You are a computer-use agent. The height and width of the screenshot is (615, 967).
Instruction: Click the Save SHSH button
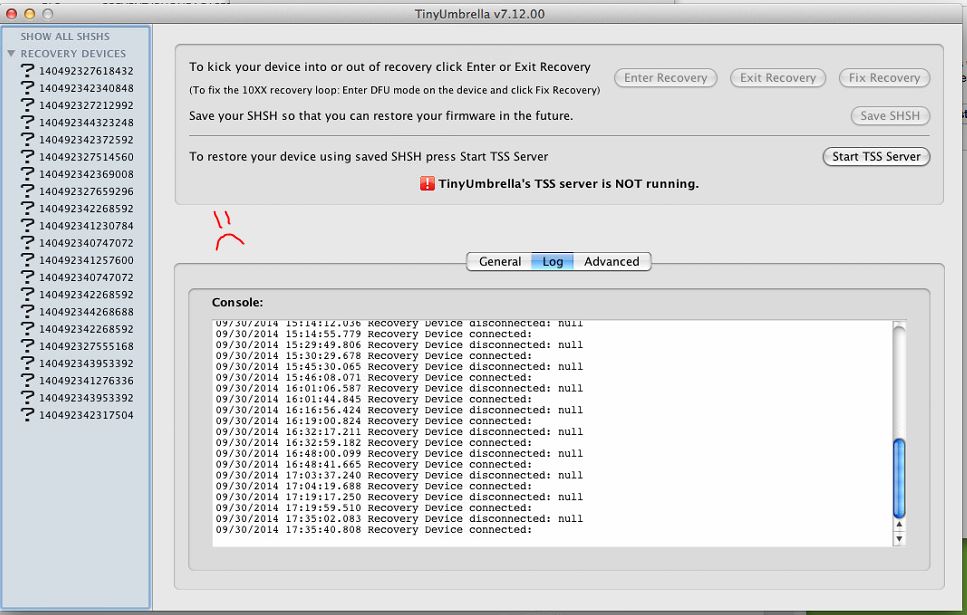pyautogui.click(x=890, y=115)
